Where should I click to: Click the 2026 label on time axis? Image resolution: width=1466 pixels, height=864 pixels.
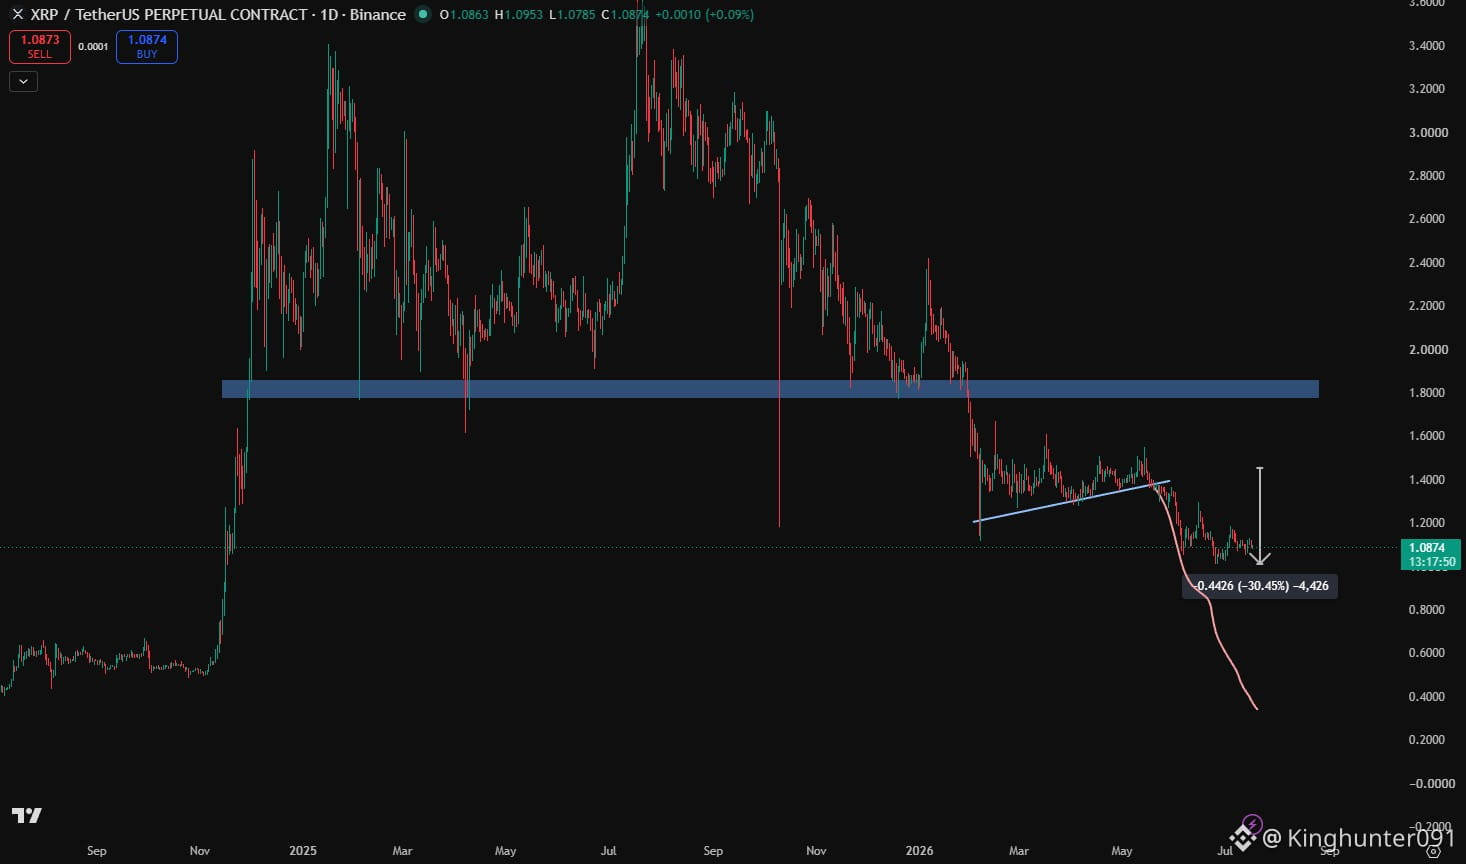pos(919,851)
